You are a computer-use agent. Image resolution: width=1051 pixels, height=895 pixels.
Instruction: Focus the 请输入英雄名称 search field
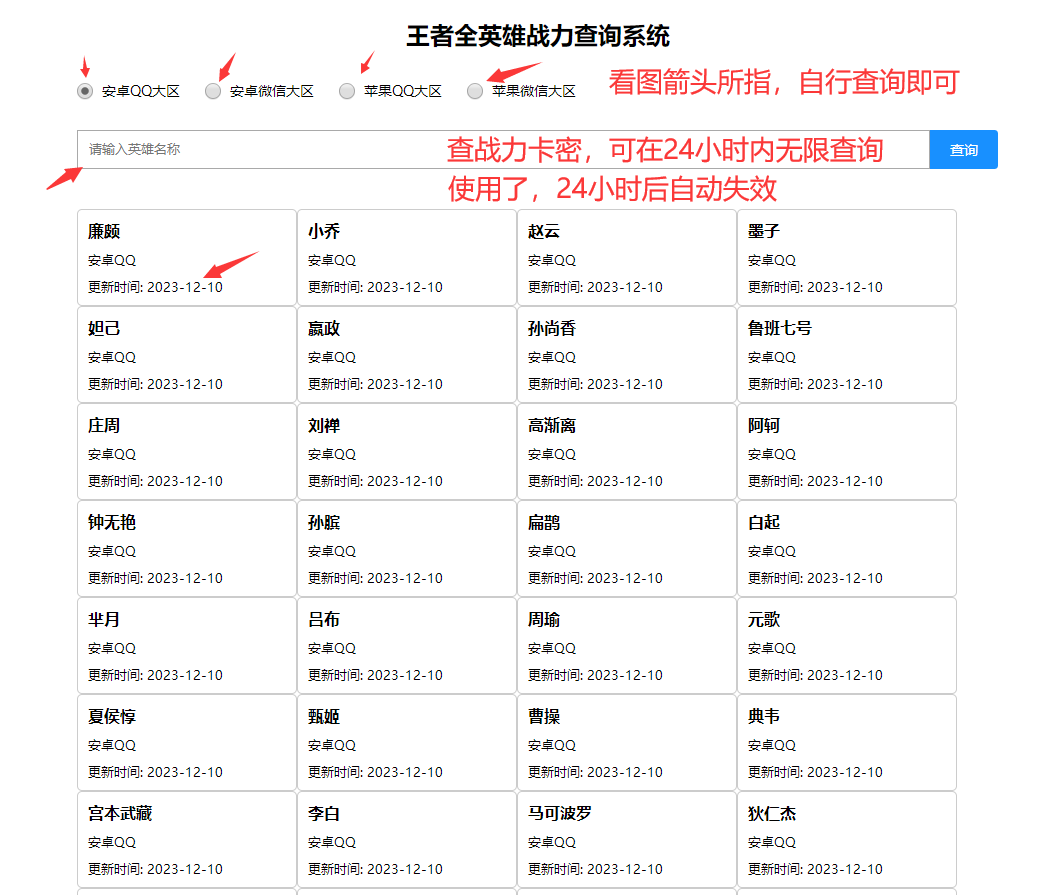click(x=503, y=150)
